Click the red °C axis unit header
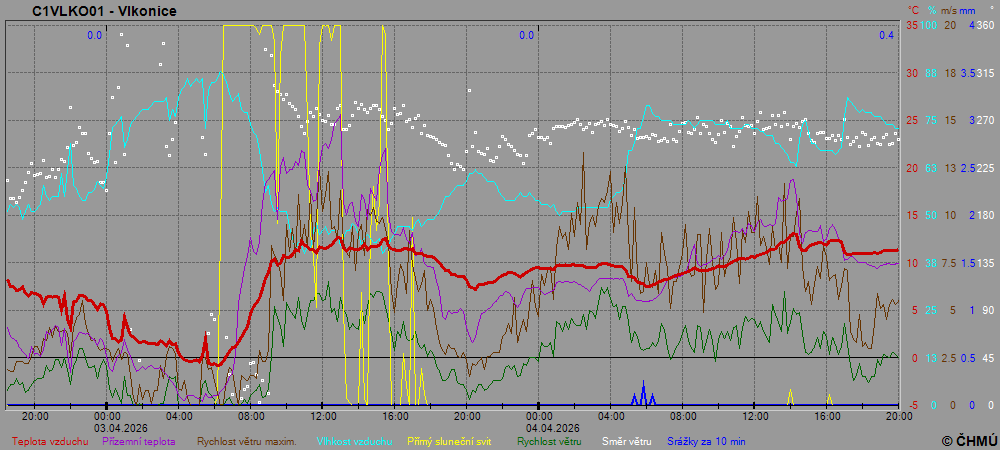Image resolution: width=1000 pixels, height=450 pixels. [911, 10]
